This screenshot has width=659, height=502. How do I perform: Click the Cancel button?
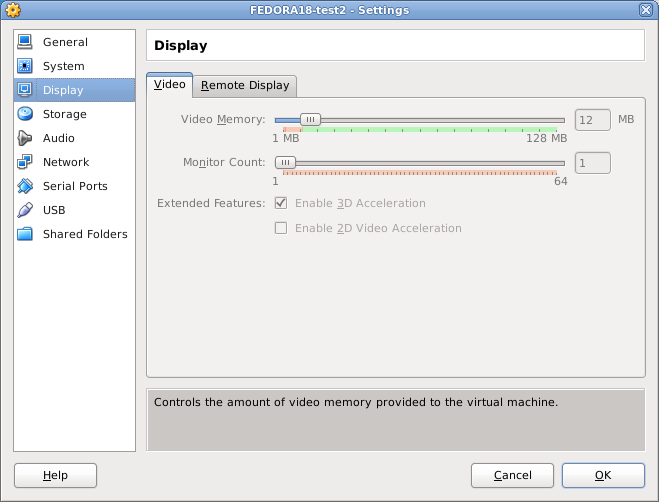[512, 476]
